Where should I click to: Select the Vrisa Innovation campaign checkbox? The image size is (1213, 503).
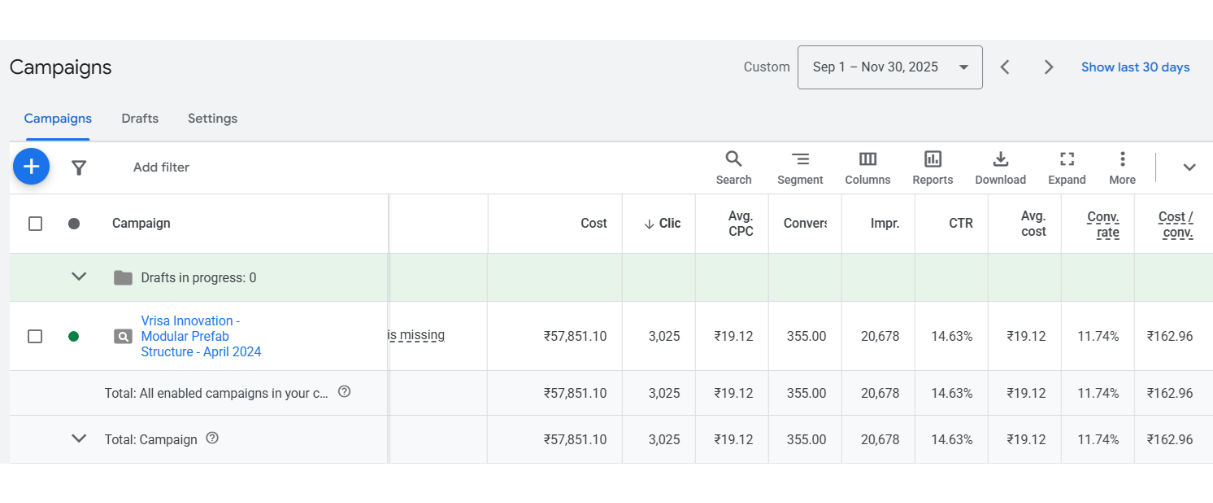[x=35, y=336]
